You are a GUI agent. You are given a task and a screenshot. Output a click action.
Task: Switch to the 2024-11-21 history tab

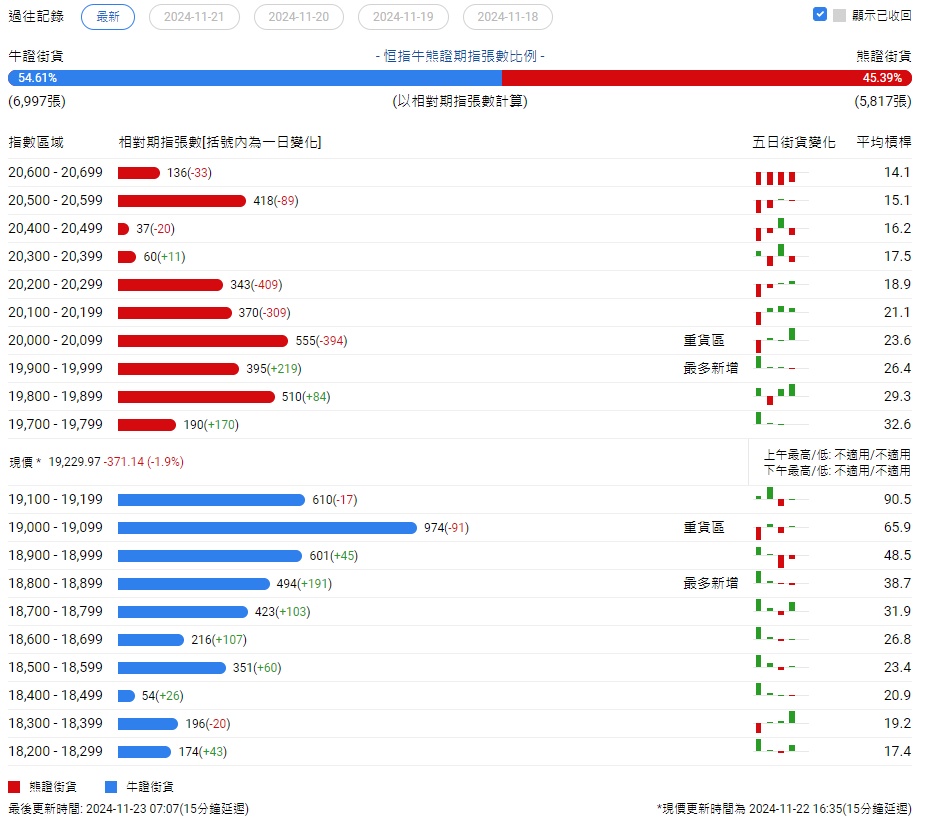click(194, 17)
